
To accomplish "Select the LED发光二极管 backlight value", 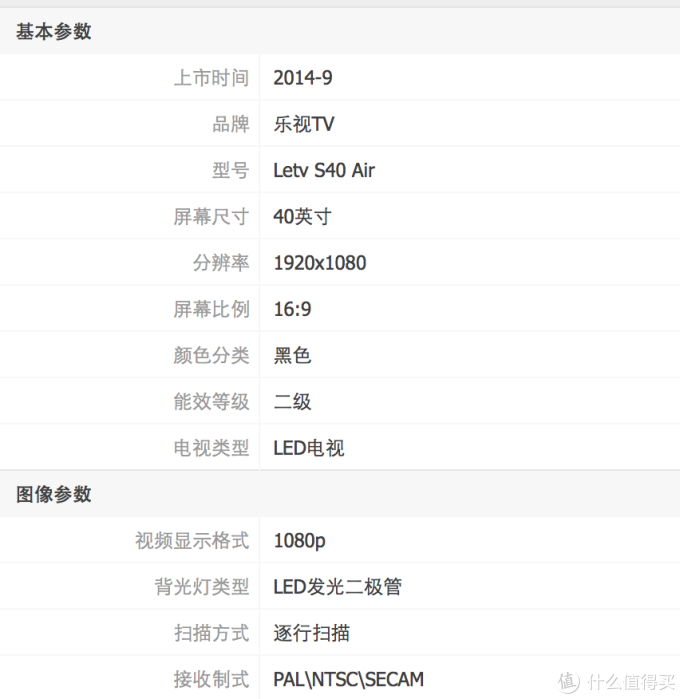I will (337, 587).
